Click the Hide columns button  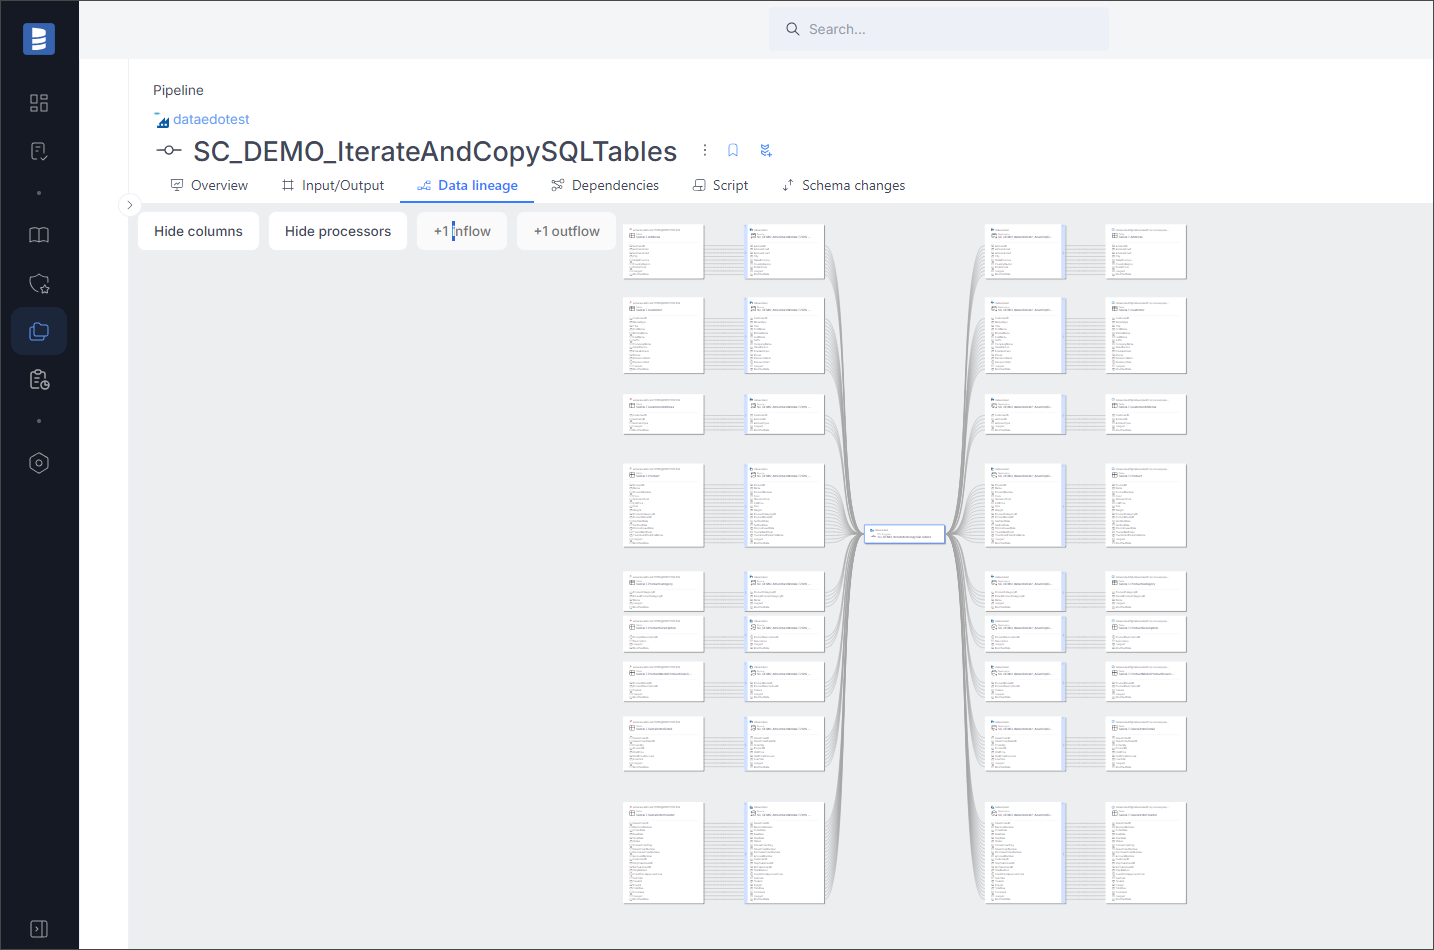[x=198, y=231]
